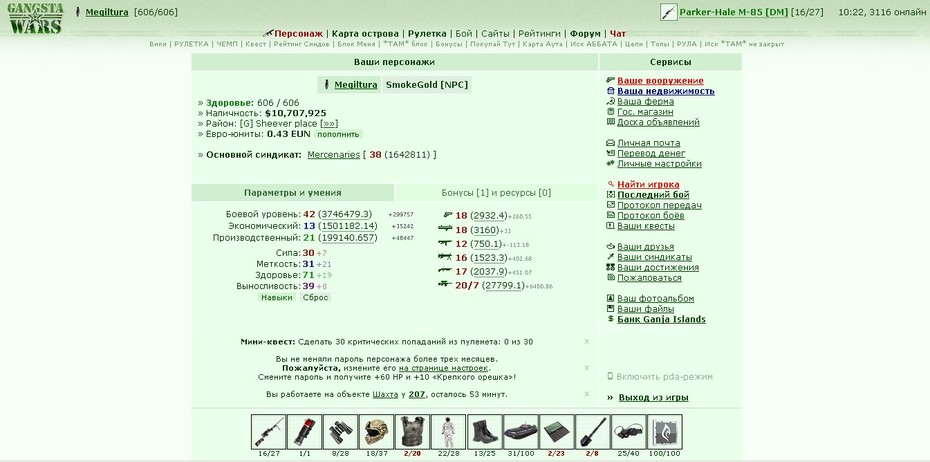The width and height of the screenshot is (930, 462).
Task: Dismiss the Мини-квест notification
Action: coord(587,342)
